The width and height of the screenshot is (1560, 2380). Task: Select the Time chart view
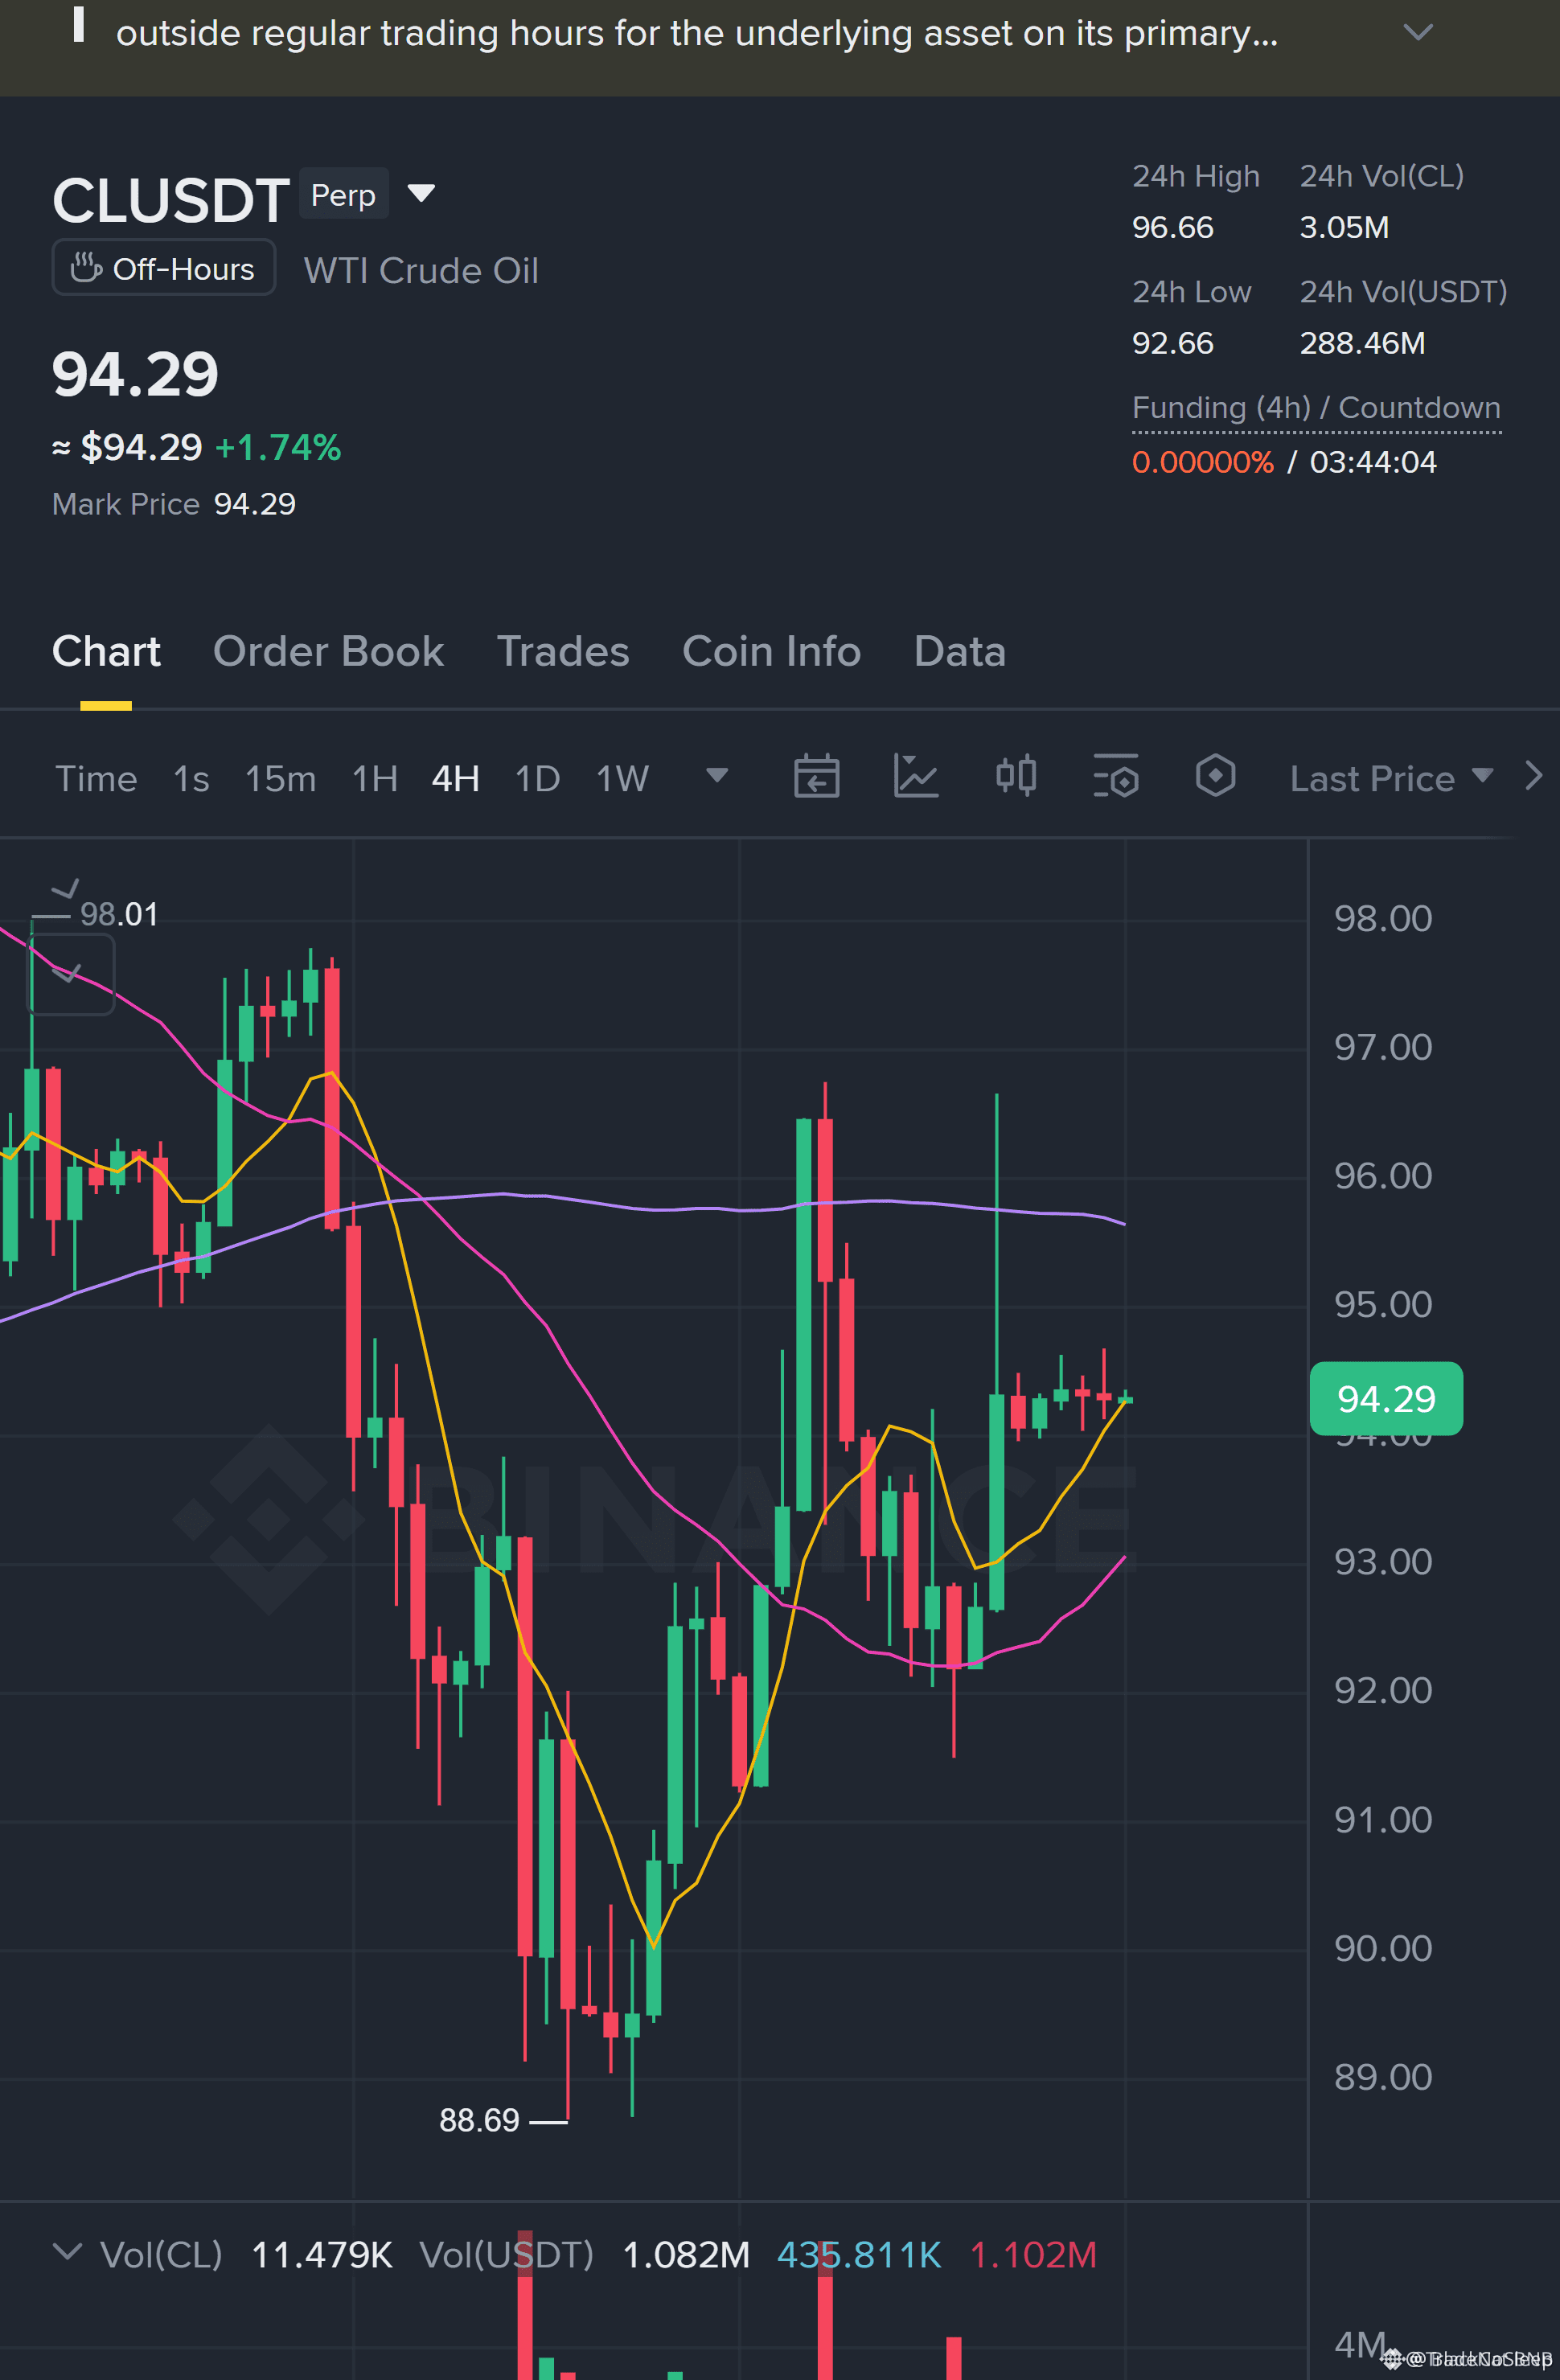tap(96, 778)
